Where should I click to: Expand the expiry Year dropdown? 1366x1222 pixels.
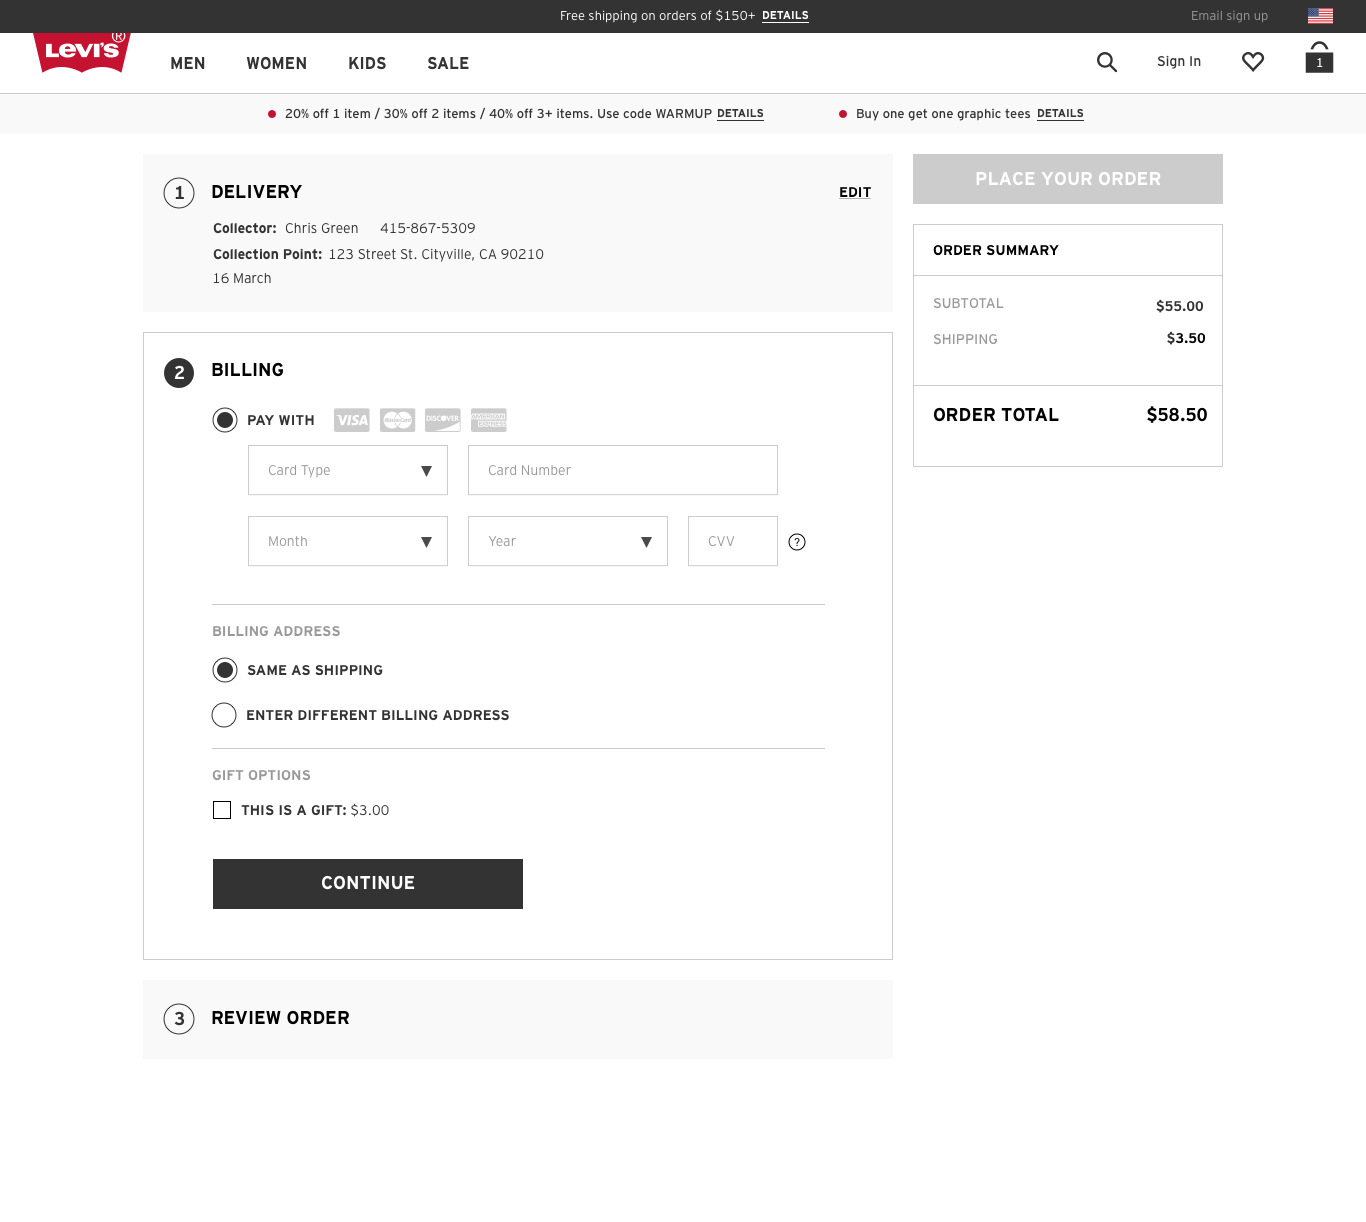point(568,541)
